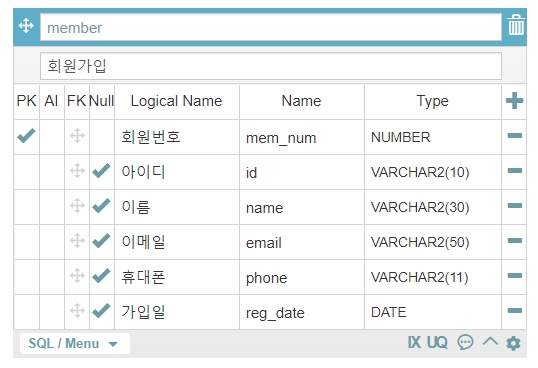Viewport: 538px width, 368px height.
Task: Remove the email row with its minus icon
Action: 515,240
